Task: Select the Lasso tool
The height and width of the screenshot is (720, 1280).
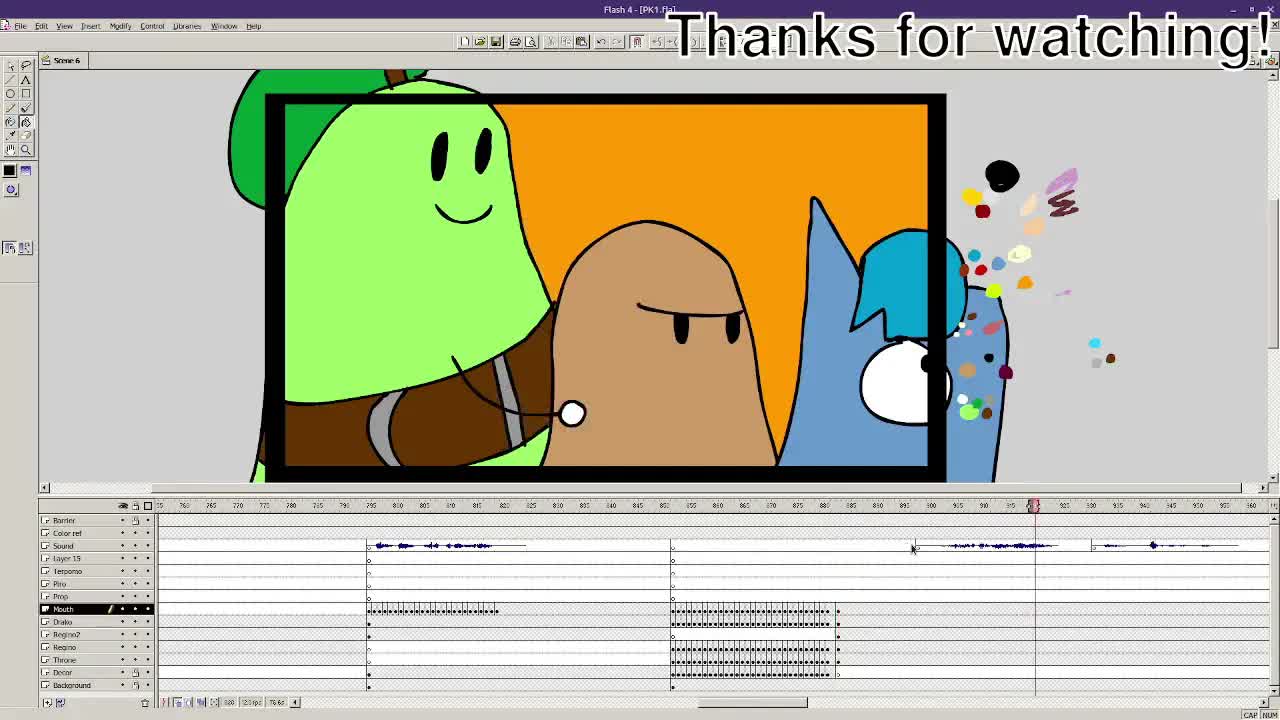Action: coord(26,66)
